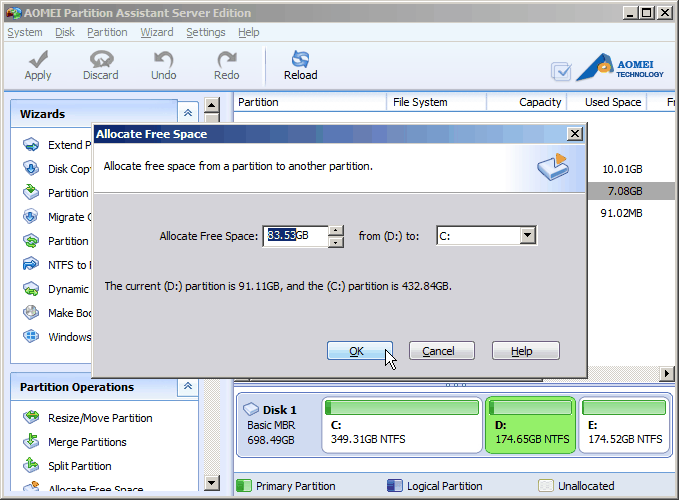Select the E: 174.52GB NTFS partition block
679x500 pixels.
pos(624,425)
